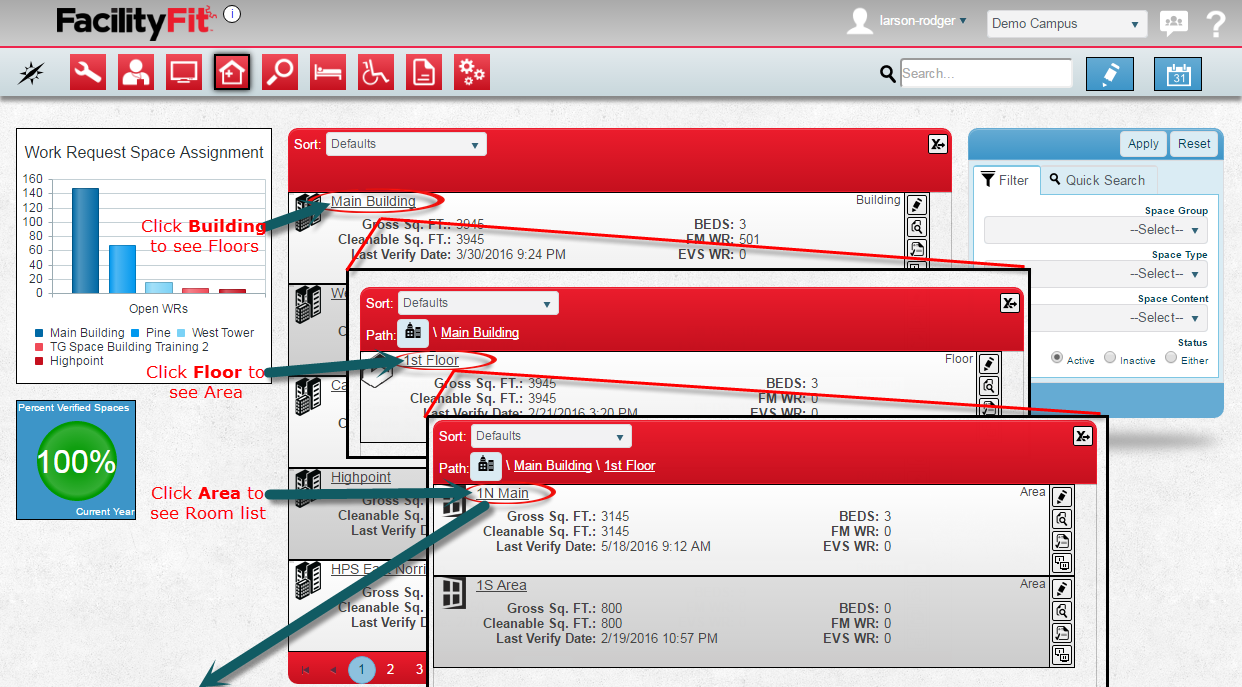Switch to the Filter tab
The width and height of the screenshot is (1242, 687).
1006,180
